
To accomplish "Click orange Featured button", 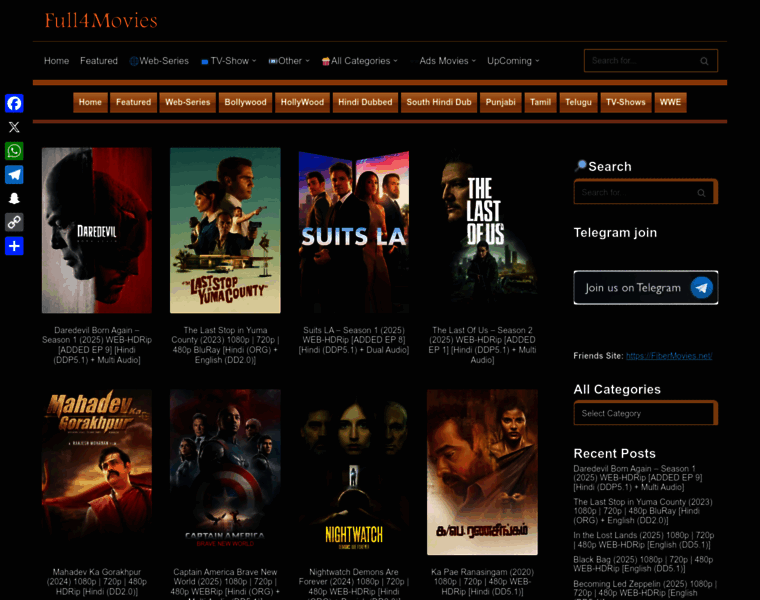I will [133, 102].
